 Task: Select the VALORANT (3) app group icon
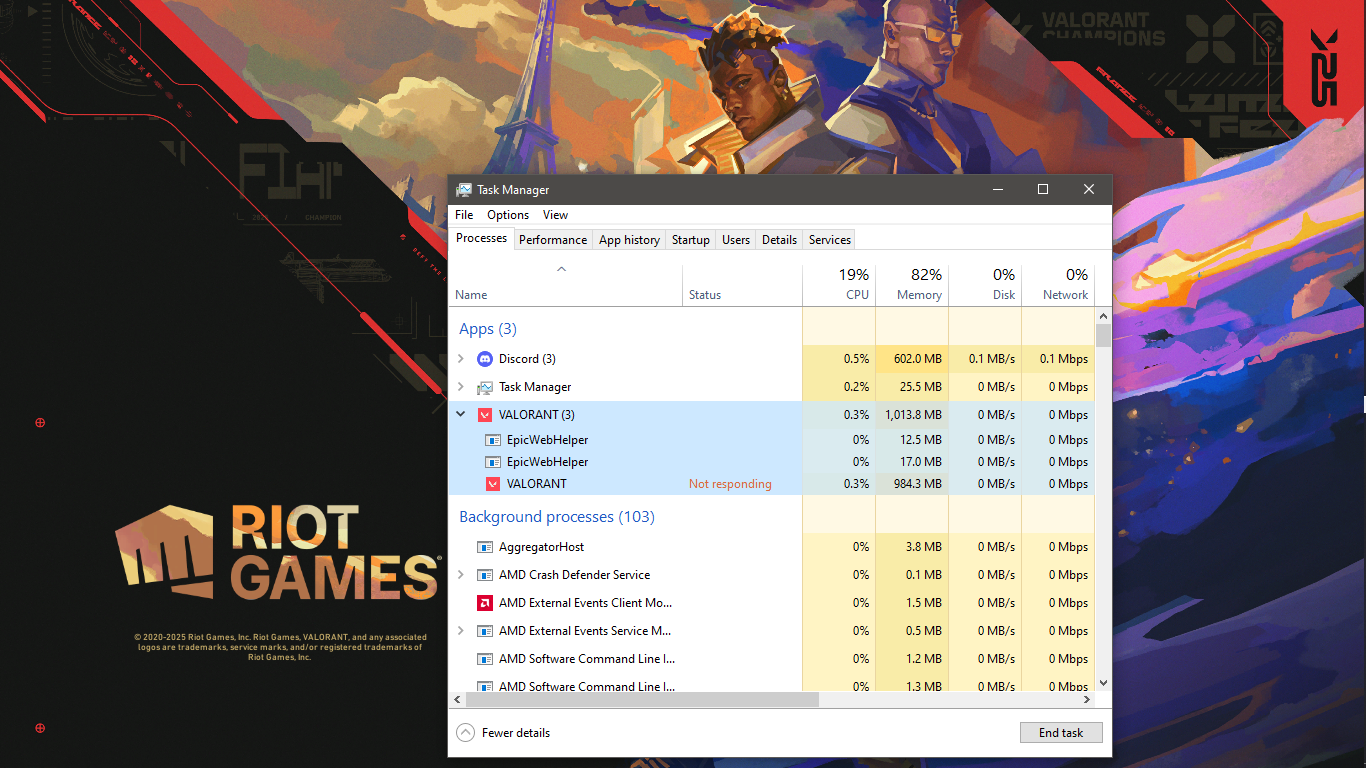(x=485, y=415)
